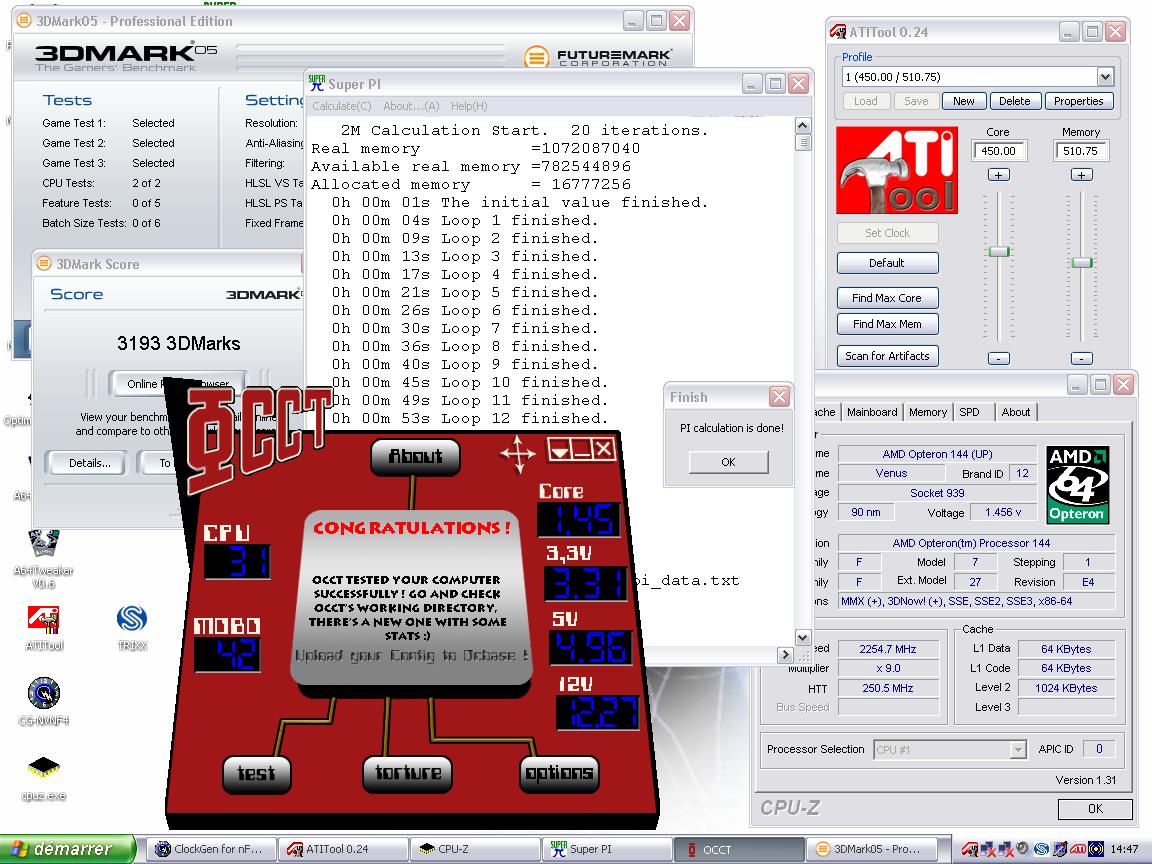The image size is (1152, 864).
Task: Click the Futuremark orange logo icon
Action: coord(536,56)
